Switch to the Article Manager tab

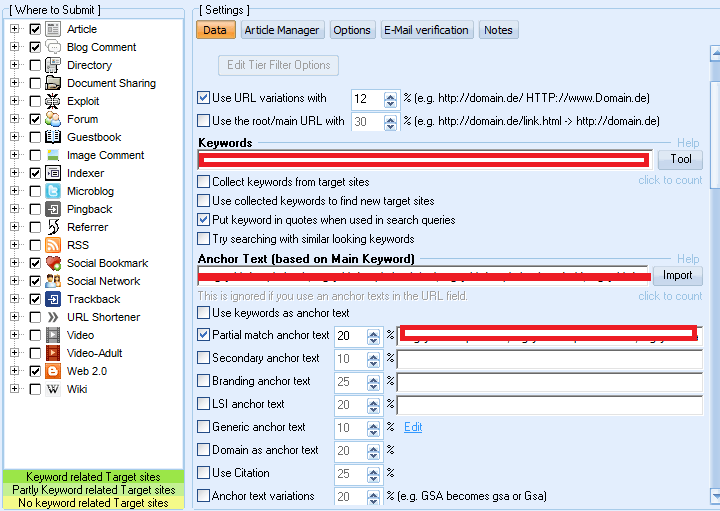click(x=282, y=30)
